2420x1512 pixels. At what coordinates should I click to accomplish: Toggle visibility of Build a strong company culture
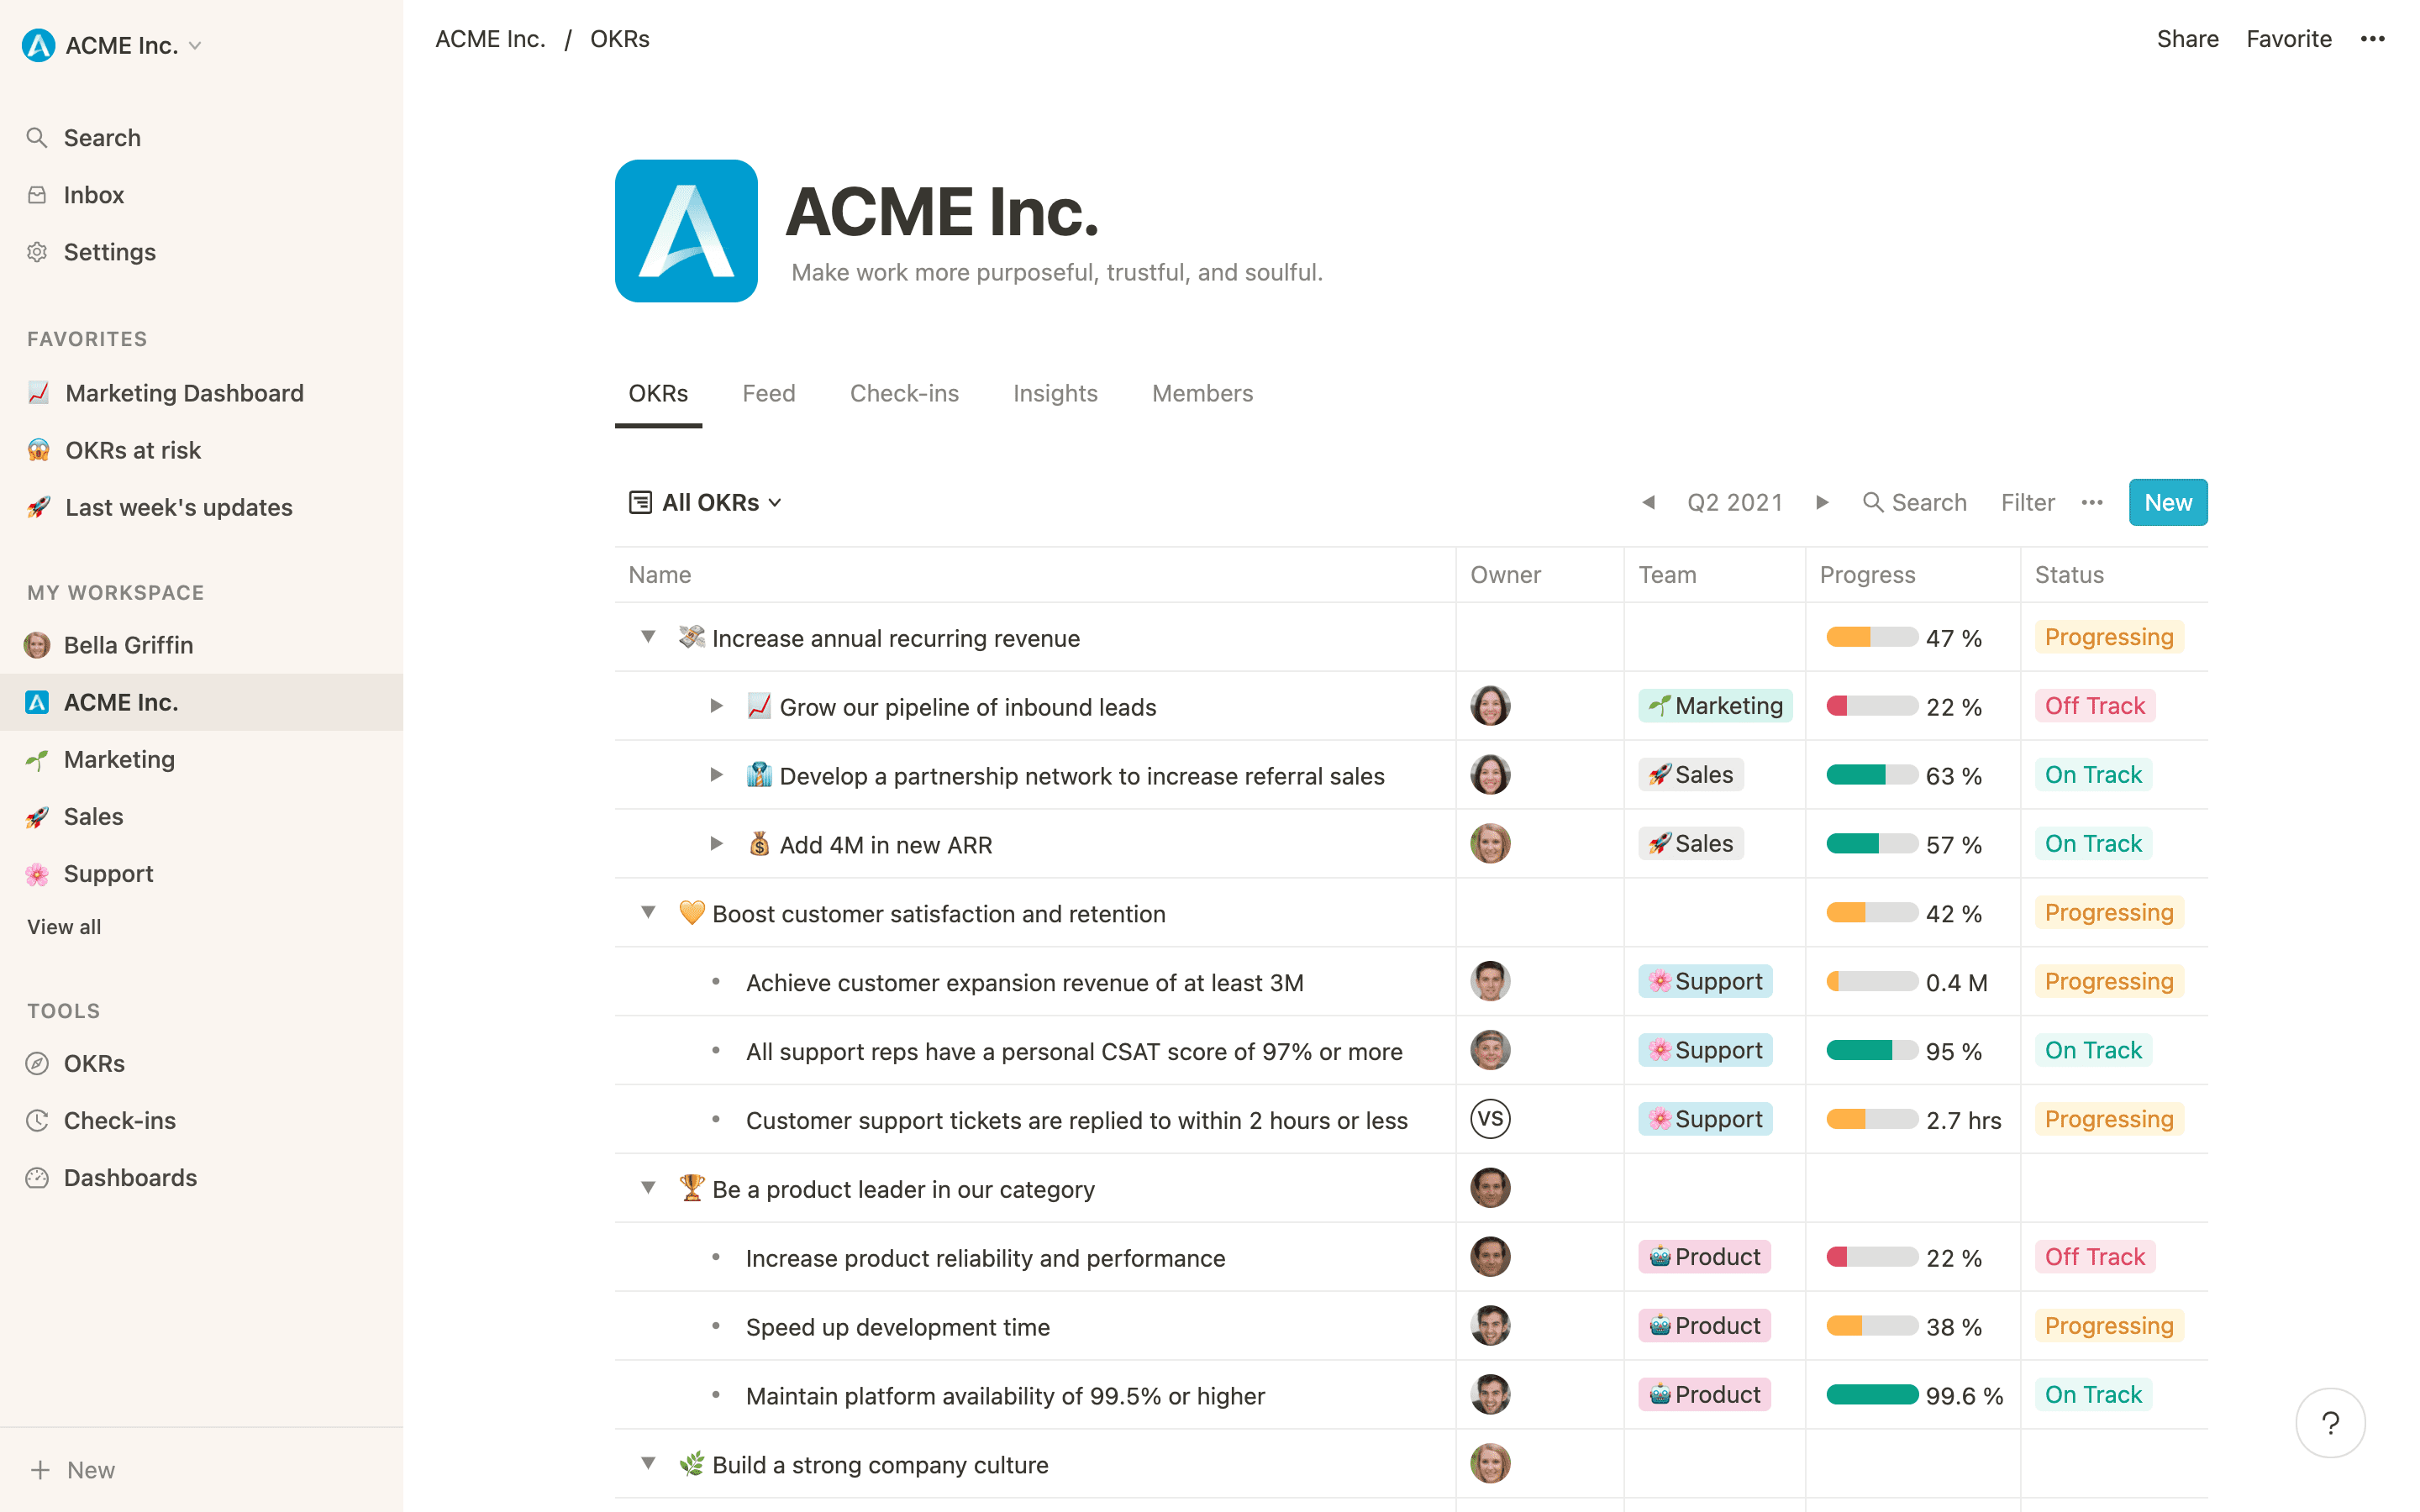tap(644, 1463)
